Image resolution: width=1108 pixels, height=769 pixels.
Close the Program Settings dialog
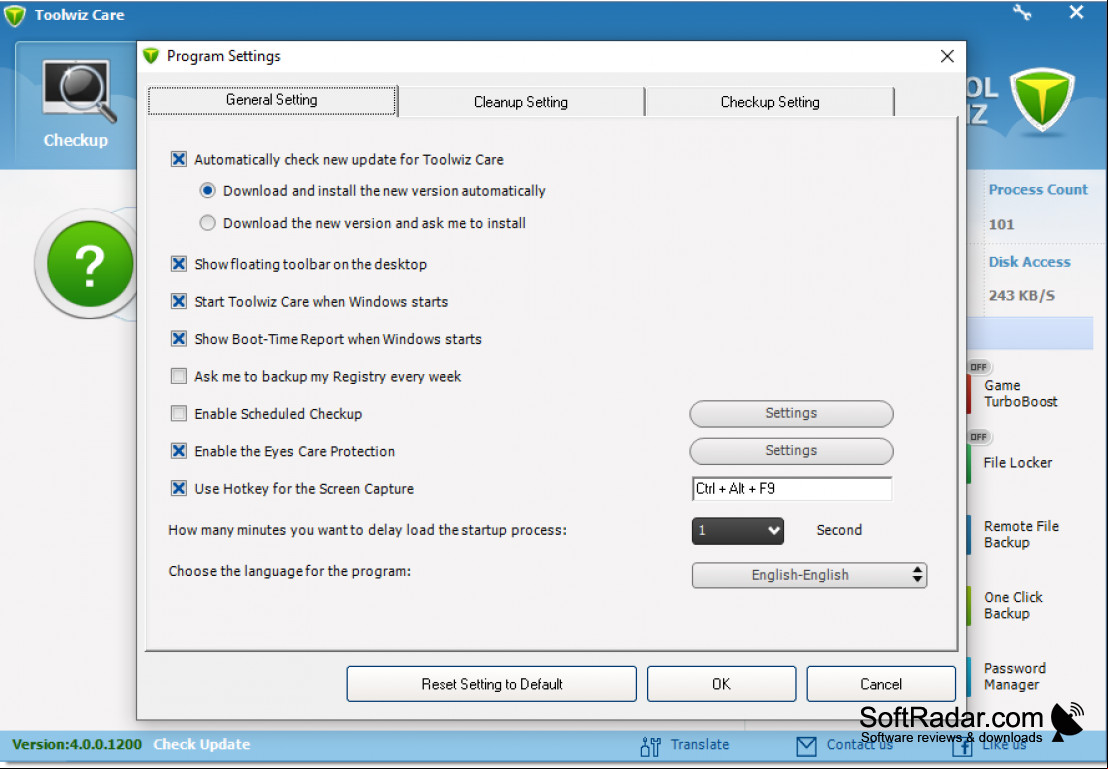(x=947, y=56)
